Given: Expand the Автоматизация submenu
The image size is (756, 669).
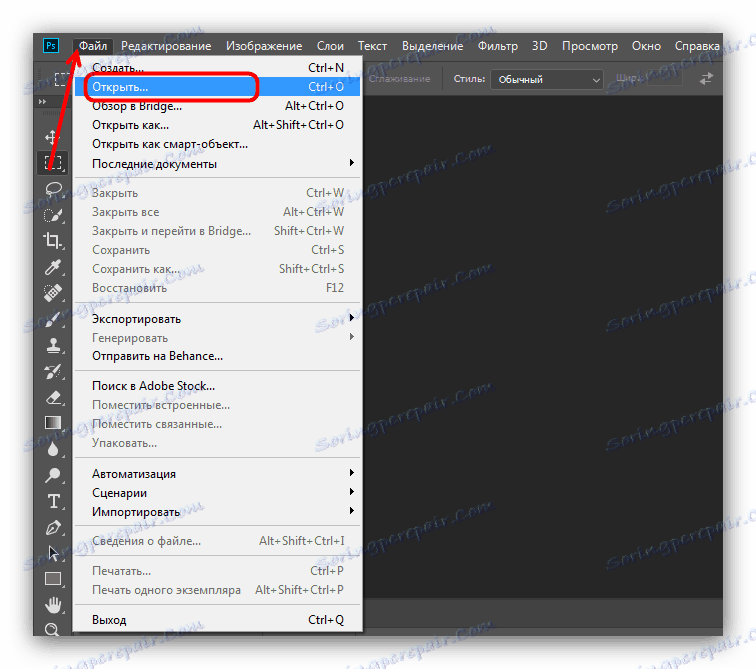Looking at the screenshot, I should (x=218, y=474).
